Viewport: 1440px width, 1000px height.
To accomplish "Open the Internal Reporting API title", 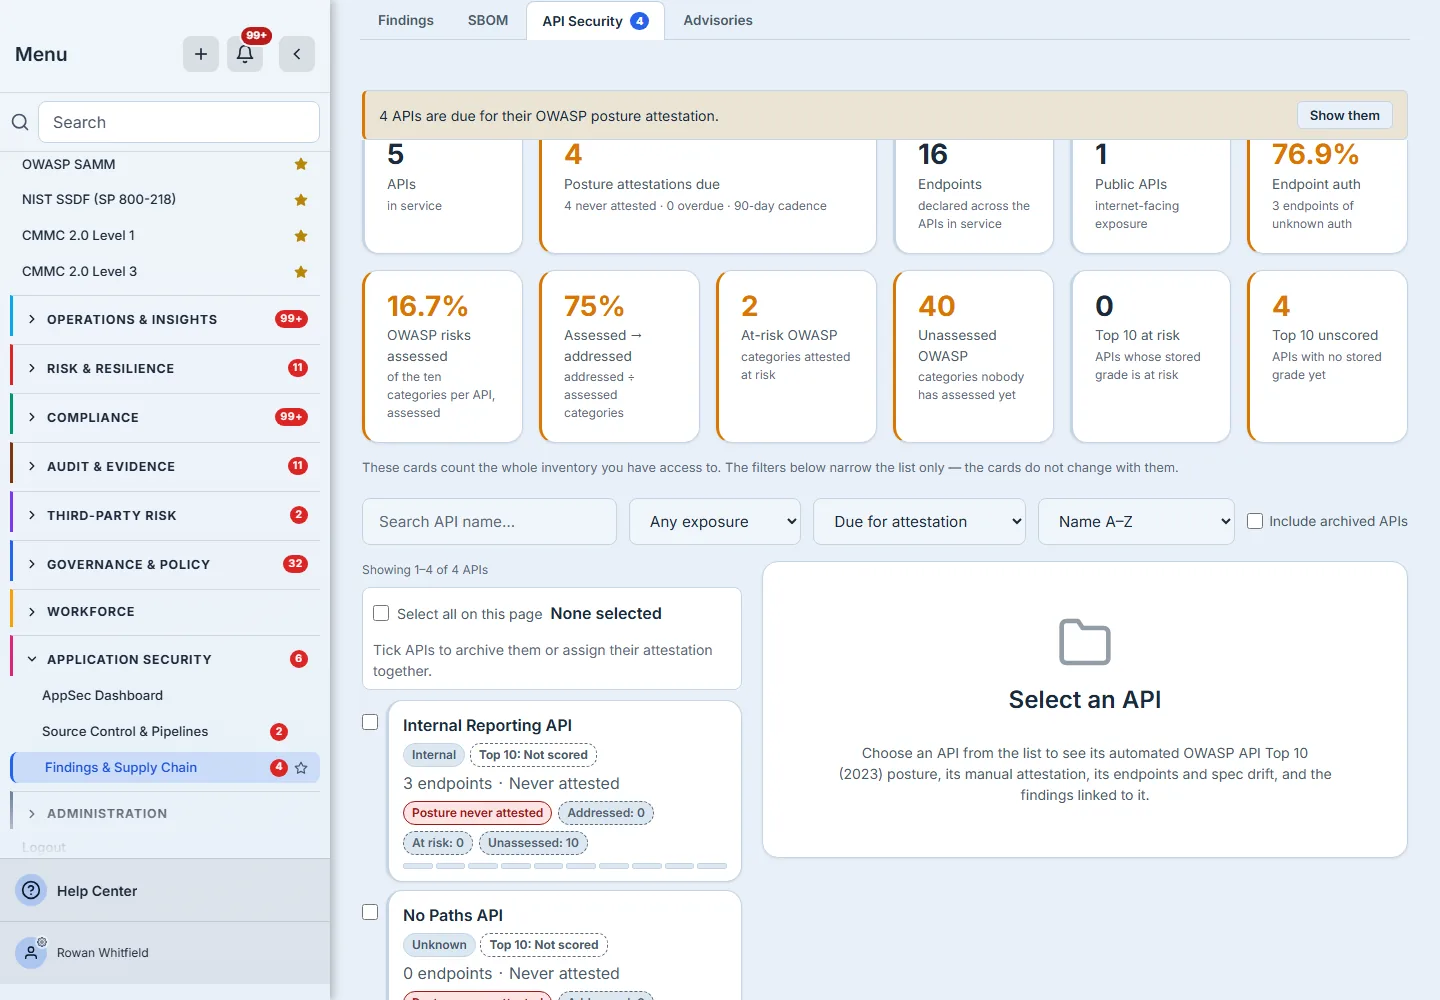I will (x=487, y=726).
